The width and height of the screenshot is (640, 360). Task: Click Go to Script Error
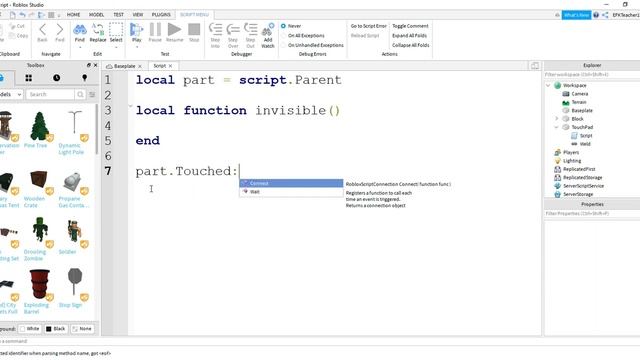coord(369,26)
